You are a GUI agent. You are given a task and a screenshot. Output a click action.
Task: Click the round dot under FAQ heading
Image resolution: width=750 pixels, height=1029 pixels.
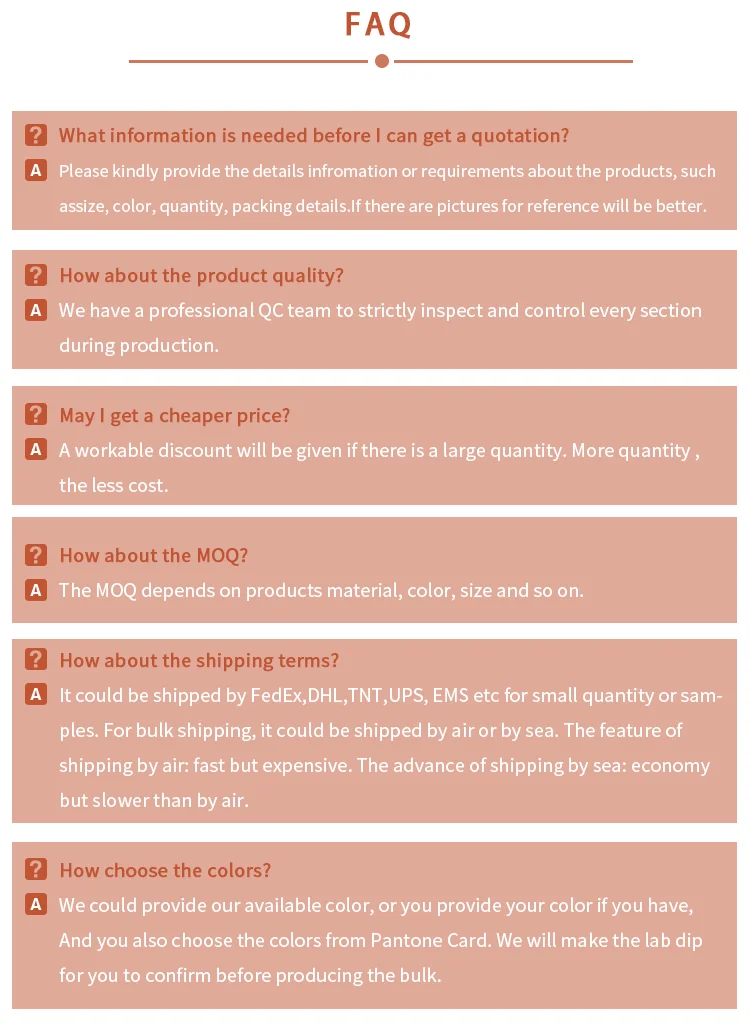point(381,61)
